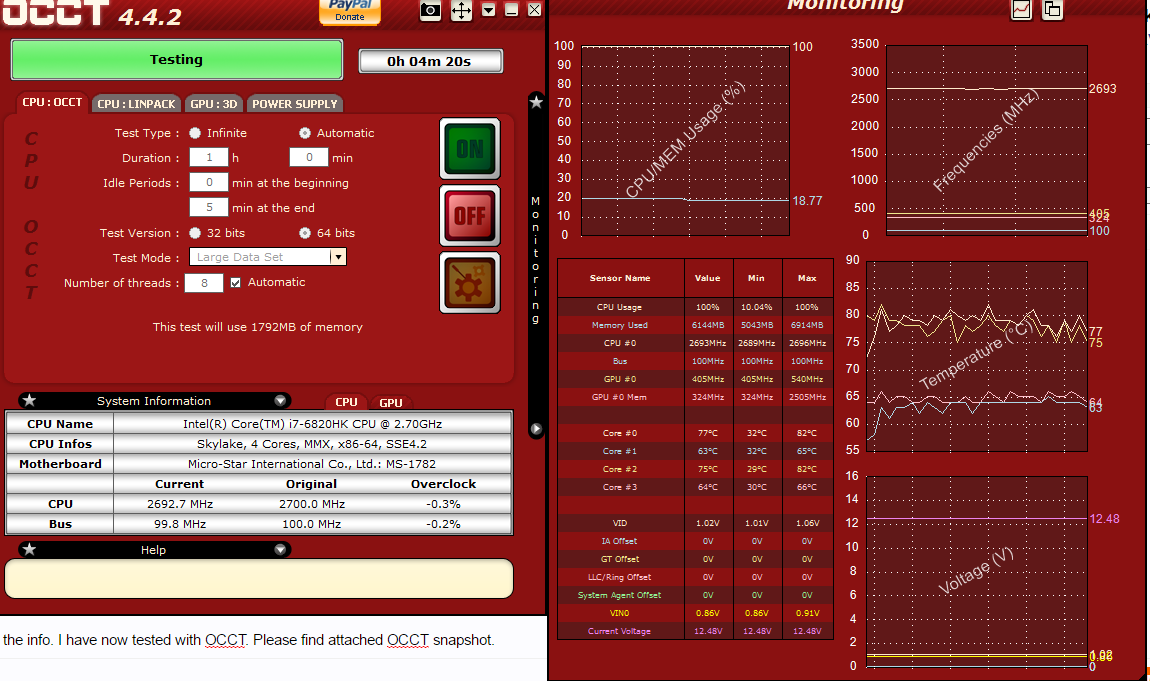The height and width of the screenshot is (681, 1150).
Task: Expand the System Information dropdown arrow
Action: (x=280, y=401)
